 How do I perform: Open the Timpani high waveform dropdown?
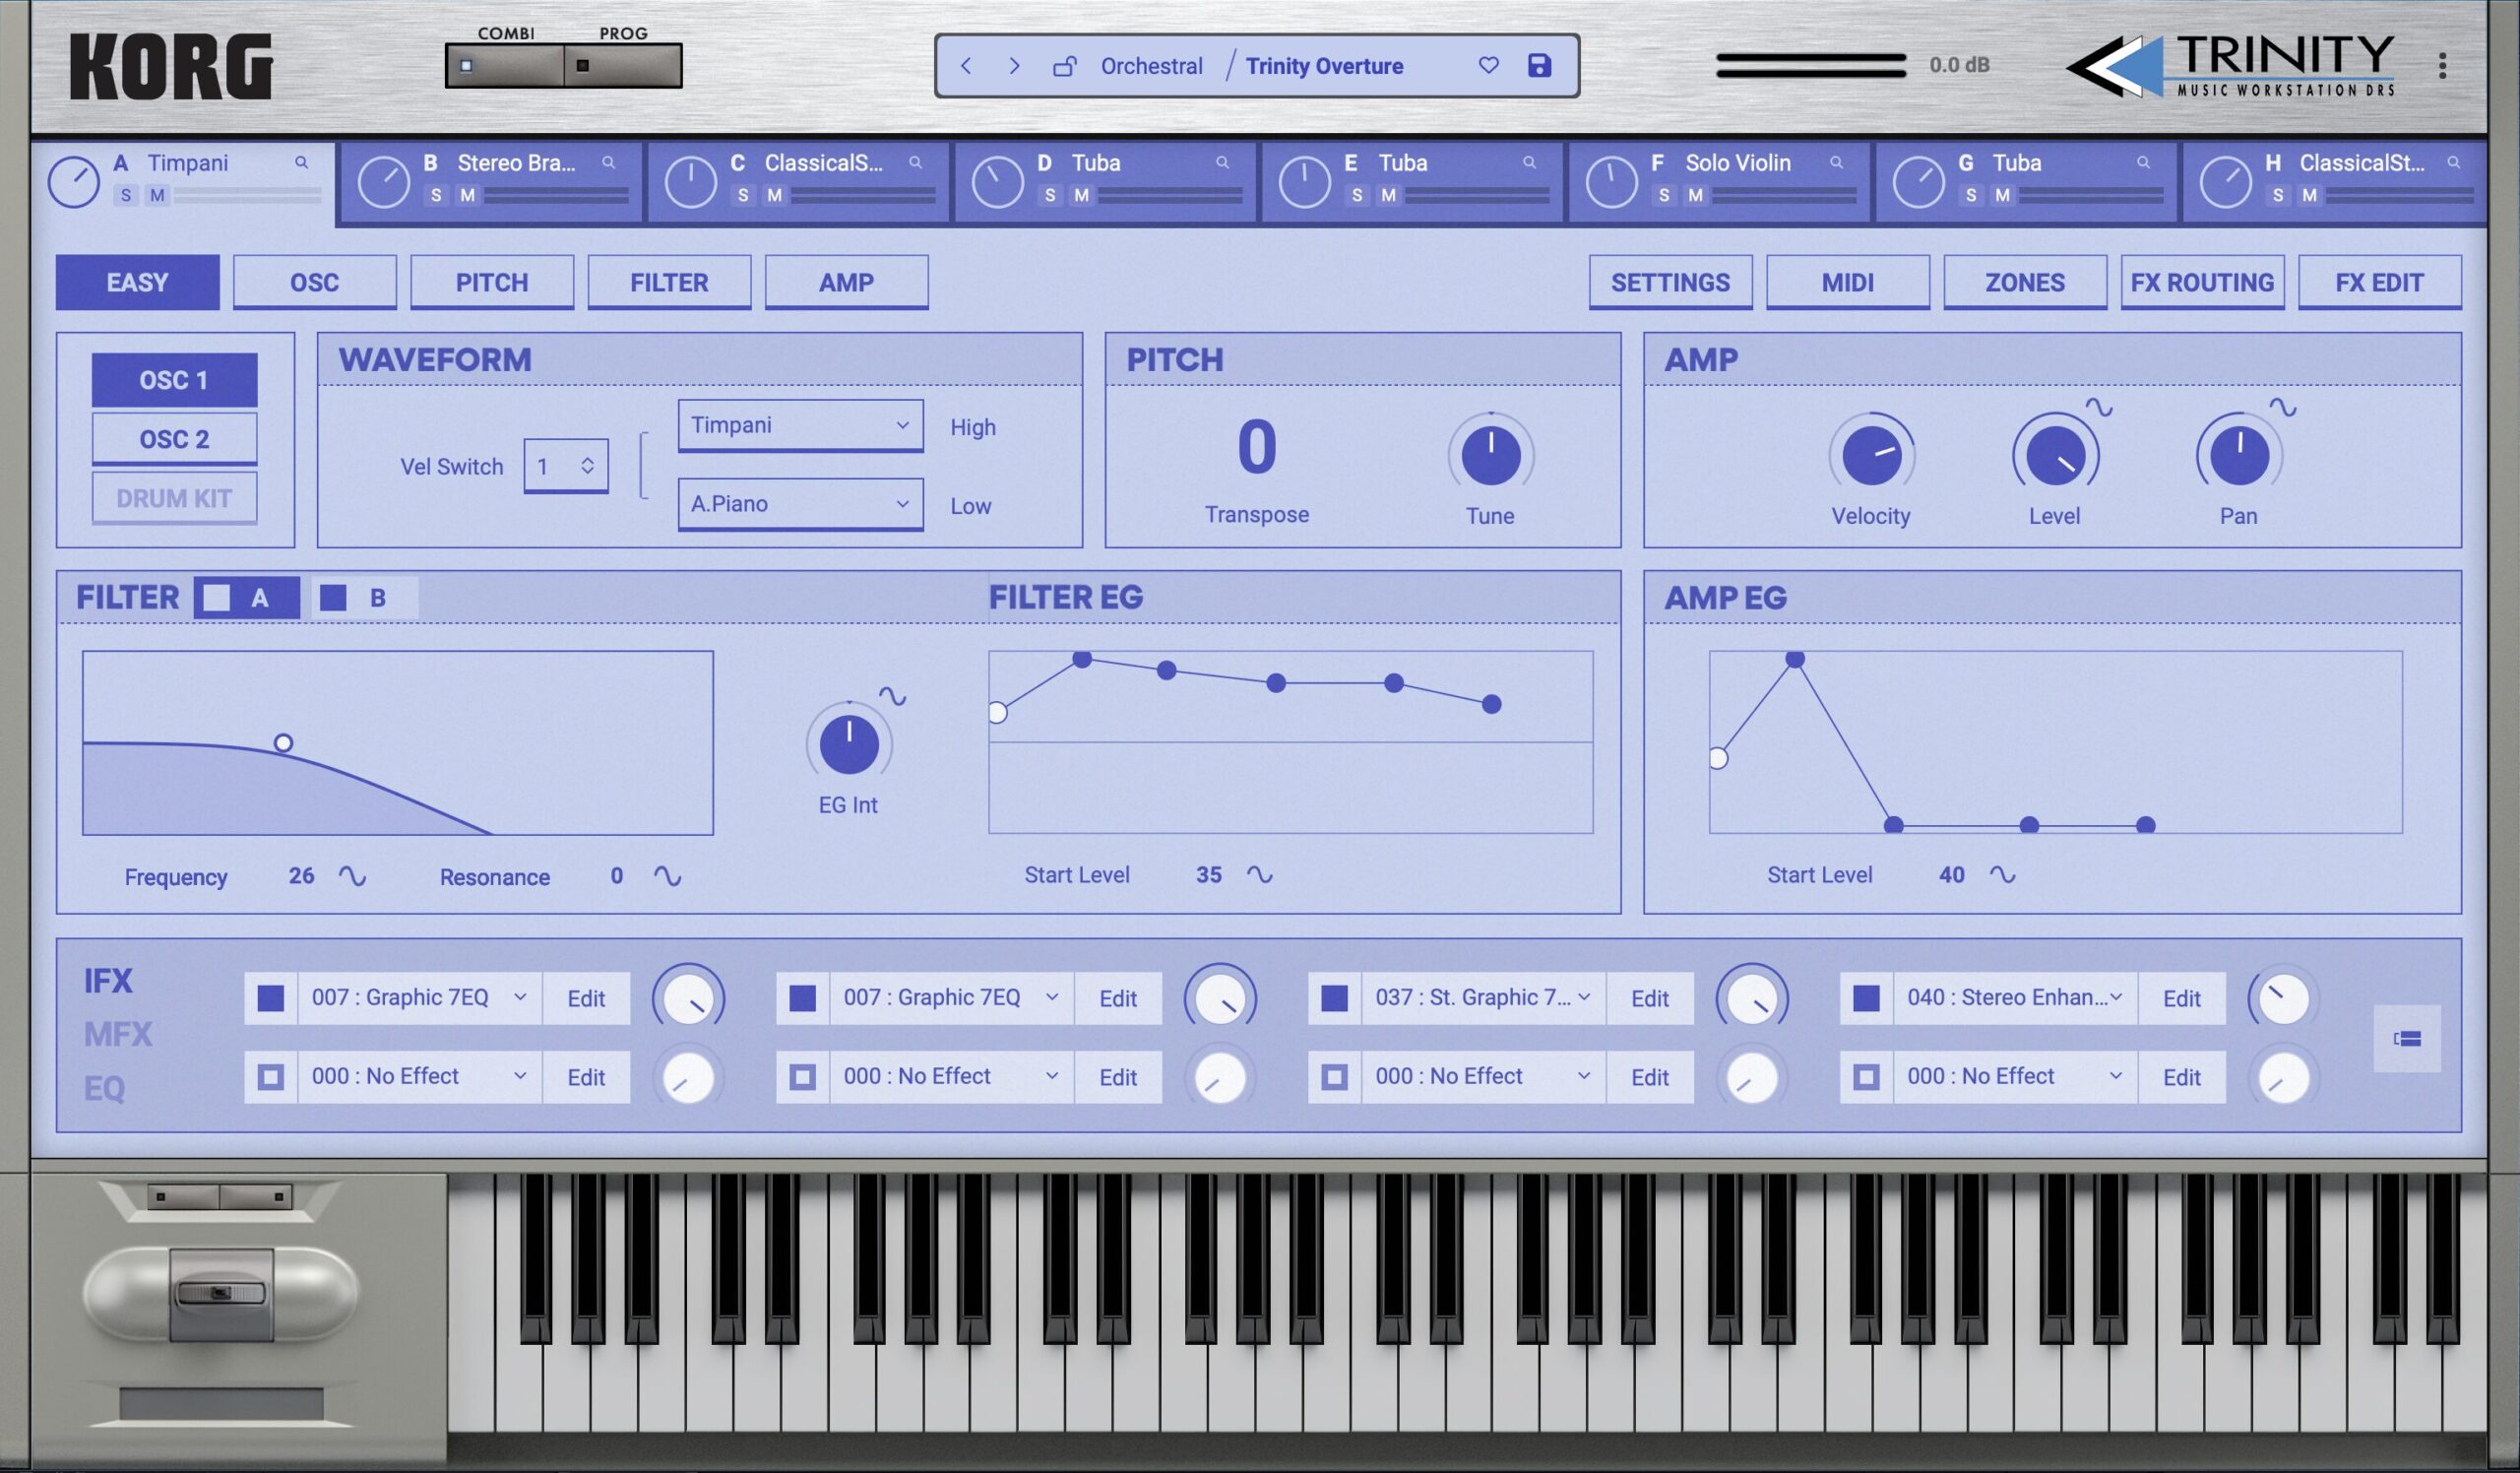pos(800,425)
